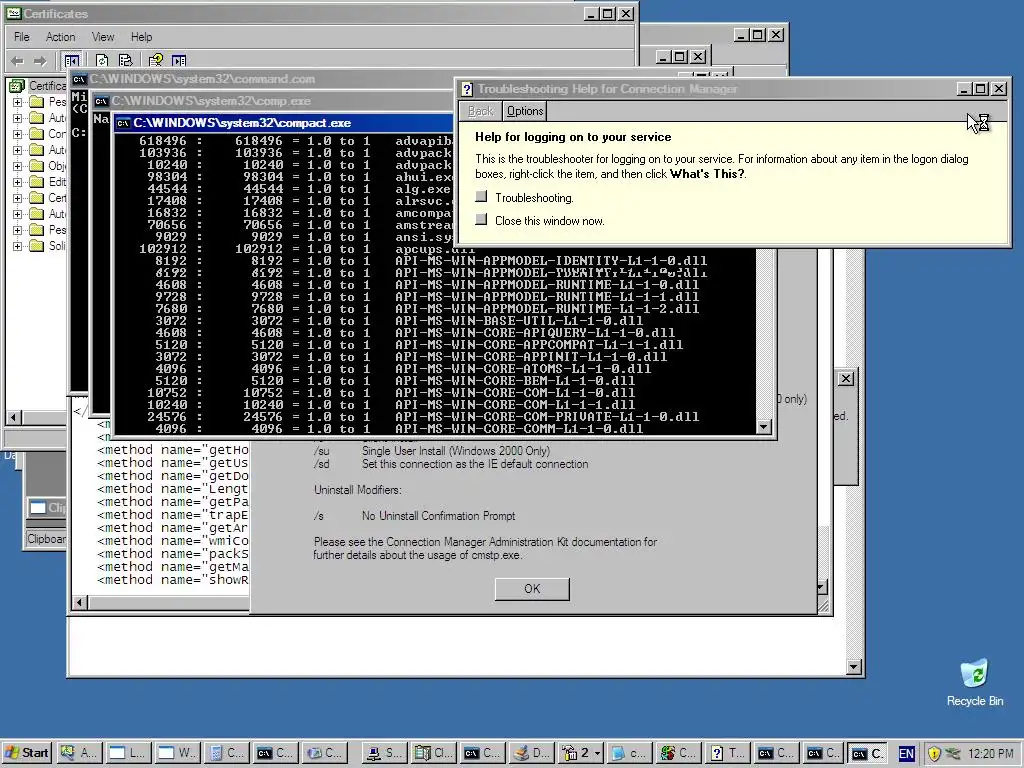
Task: Open calculator-icon taskbar item C...
Action: click(226, 753)
